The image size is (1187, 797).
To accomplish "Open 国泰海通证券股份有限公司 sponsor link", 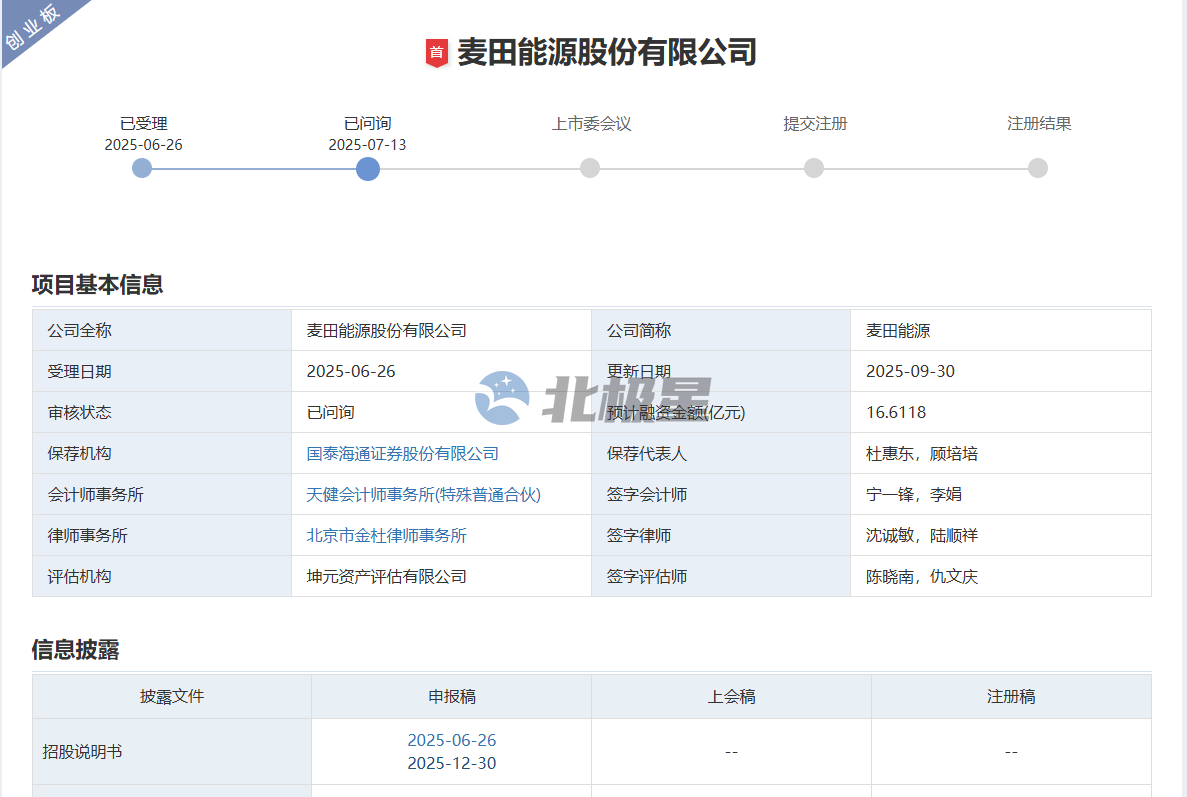I will point(402,454).
